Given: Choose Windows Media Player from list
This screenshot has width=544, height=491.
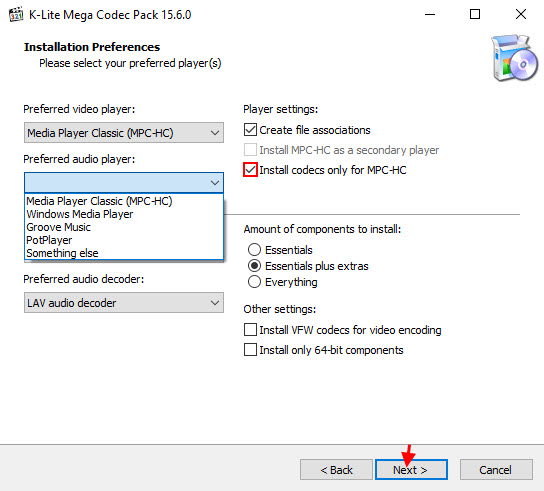Looking at the screenshot, I should click(x=124, y=214).
